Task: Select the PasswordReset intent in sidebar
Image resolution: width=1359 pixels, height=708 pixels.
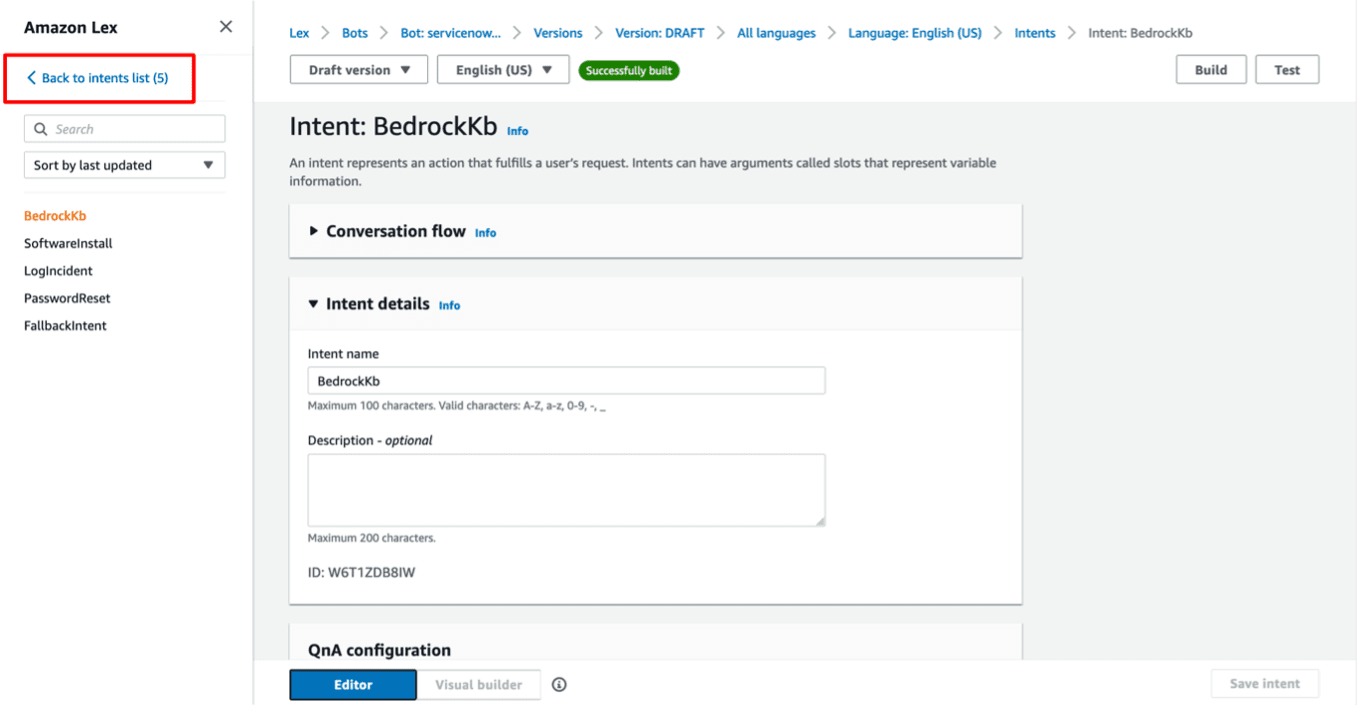Action: 67,298
